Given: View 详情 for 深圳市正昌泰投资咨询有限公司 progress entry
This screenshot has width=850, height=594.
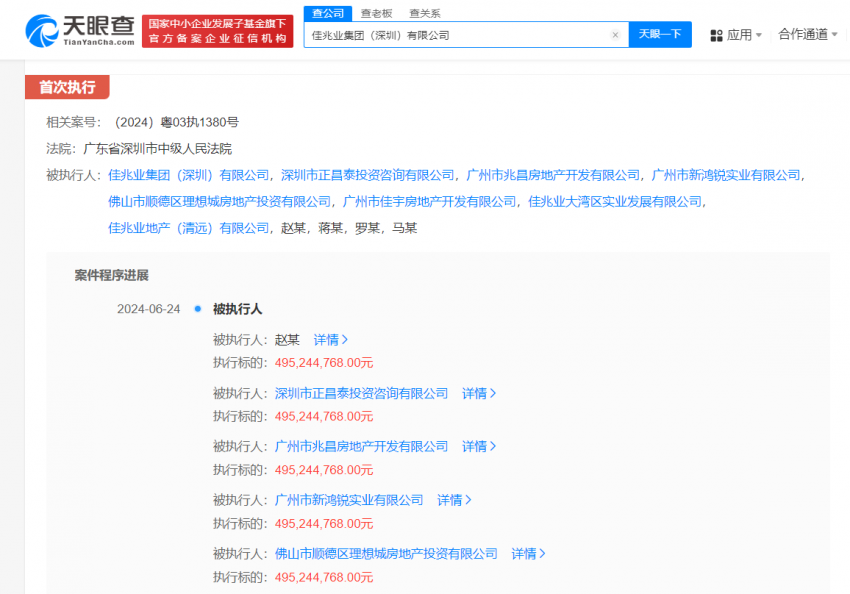Looking at the screenshot, I should pos(479,393).
